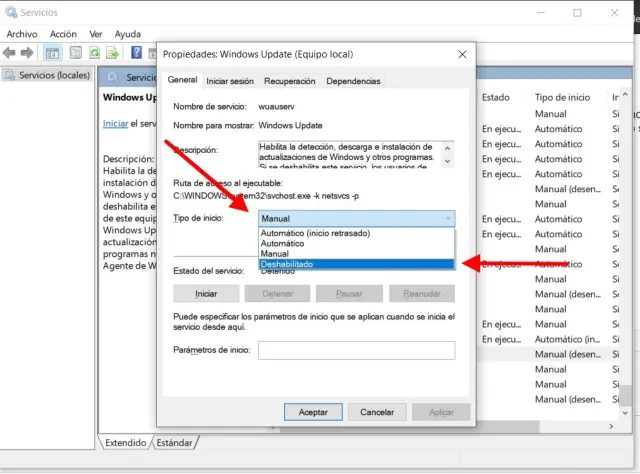The image size is (640, 474).
Task: Choose the Manual option in dropdown list
Action: 357,254
